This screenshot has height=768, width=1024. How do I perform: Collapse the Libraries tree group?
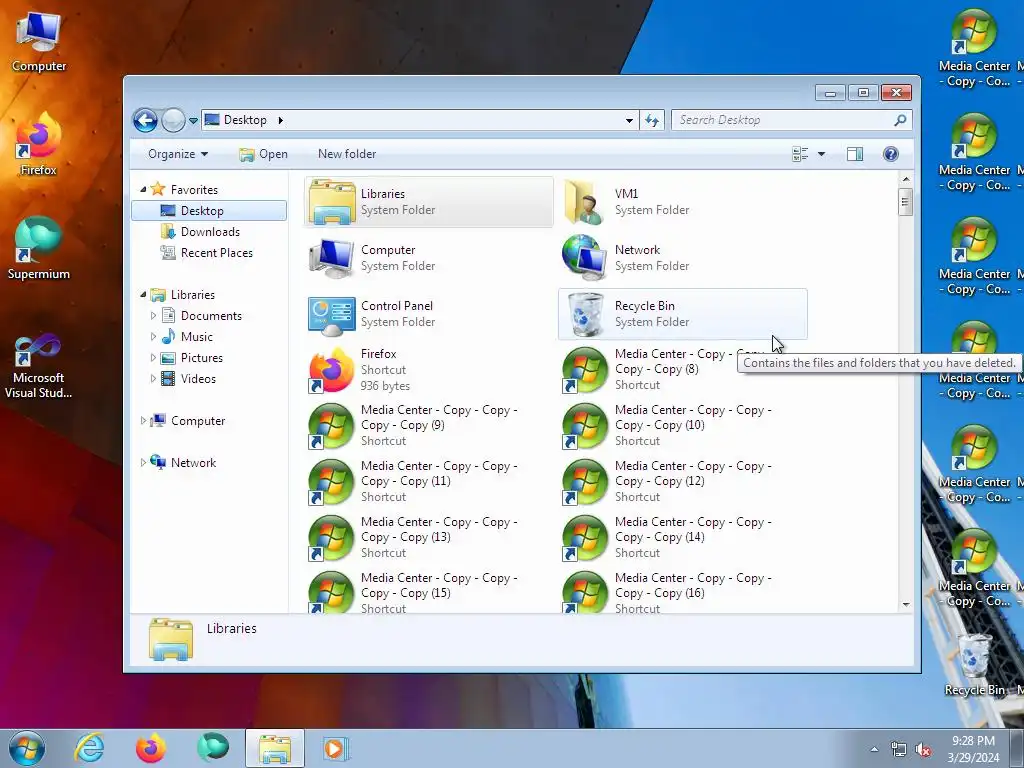point(144,295)
